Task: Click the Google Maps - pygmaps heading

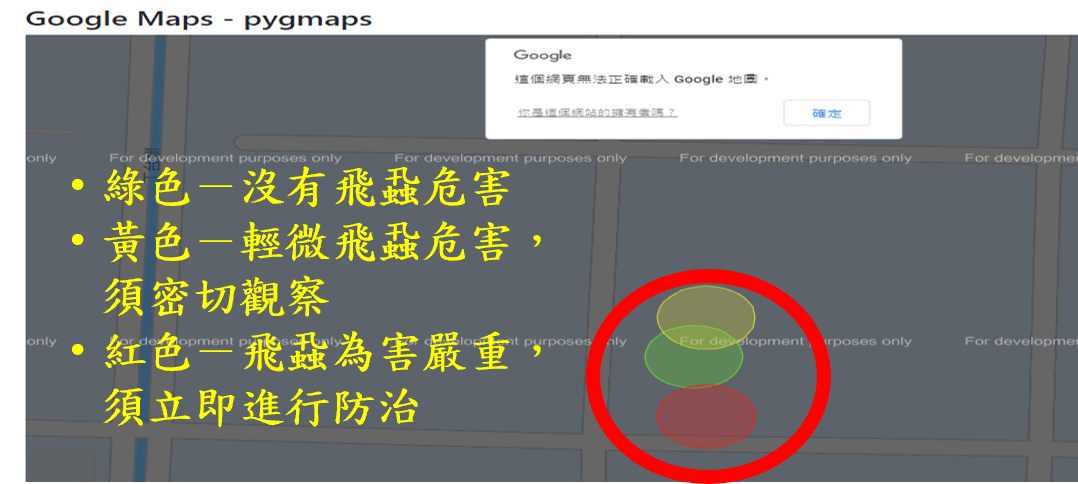Action: (199, 18)
